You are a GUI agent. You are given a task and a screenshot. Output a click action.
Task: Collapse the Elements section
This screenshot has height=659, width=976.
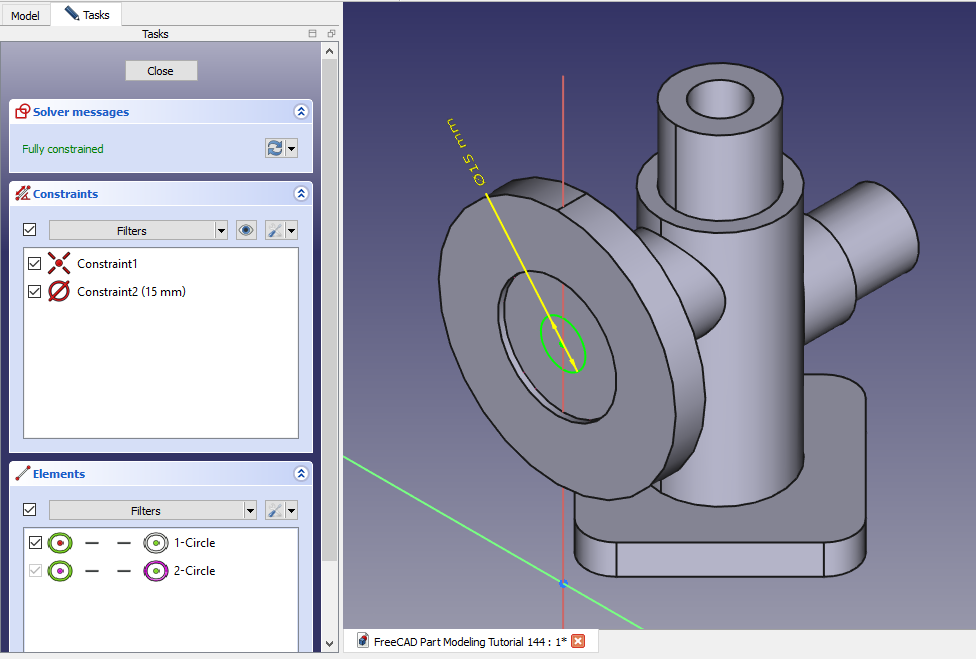tap(300, 474)
